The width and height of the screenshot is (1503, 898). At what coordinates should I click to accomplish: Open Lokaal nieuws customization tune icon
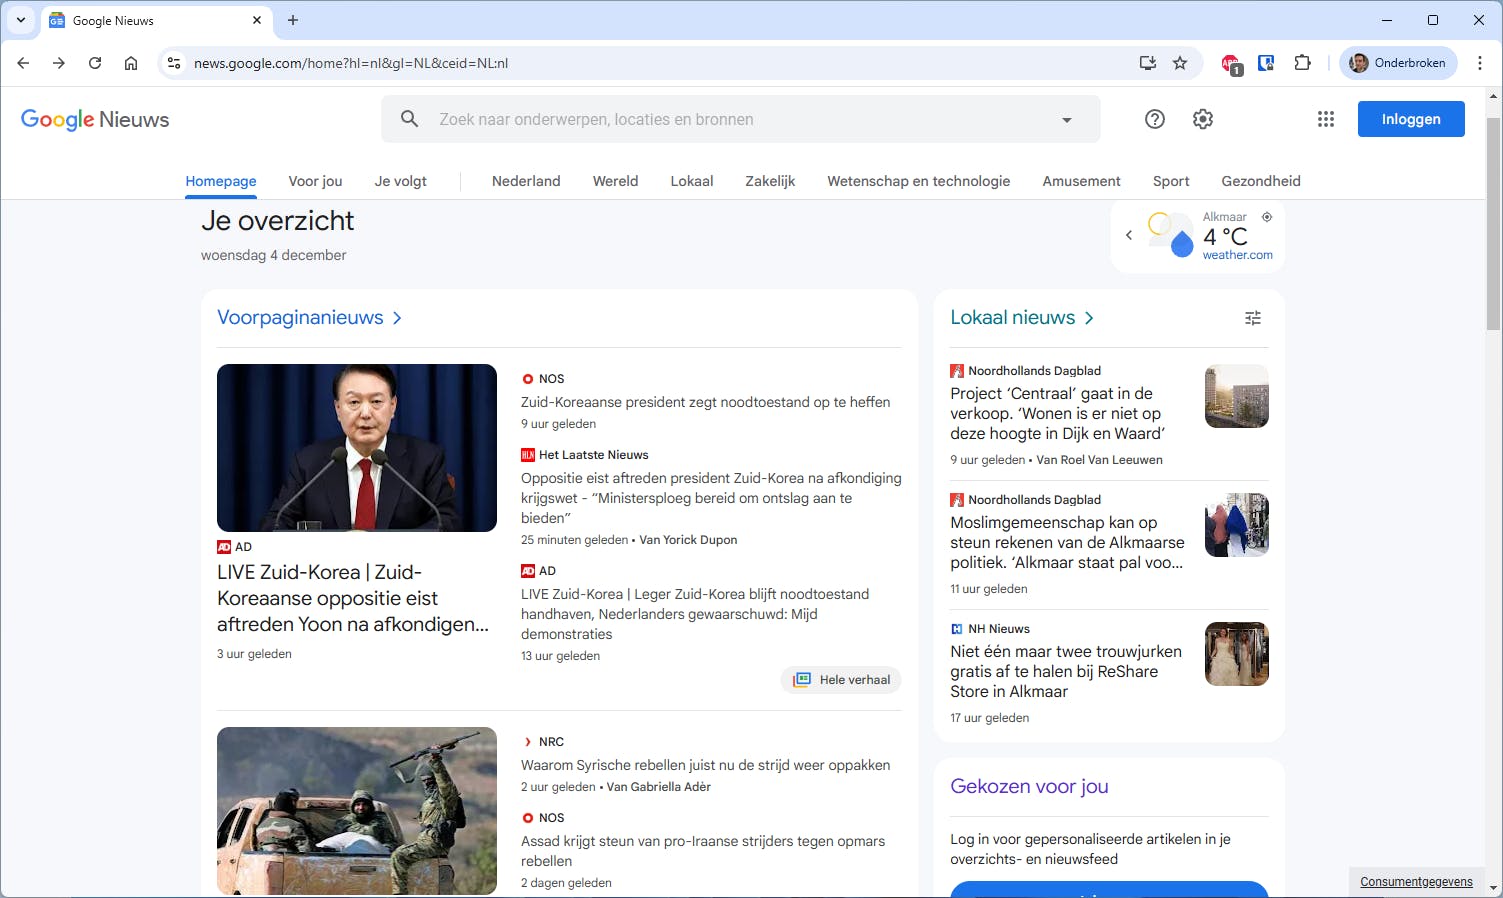[x=1252, y=317]
